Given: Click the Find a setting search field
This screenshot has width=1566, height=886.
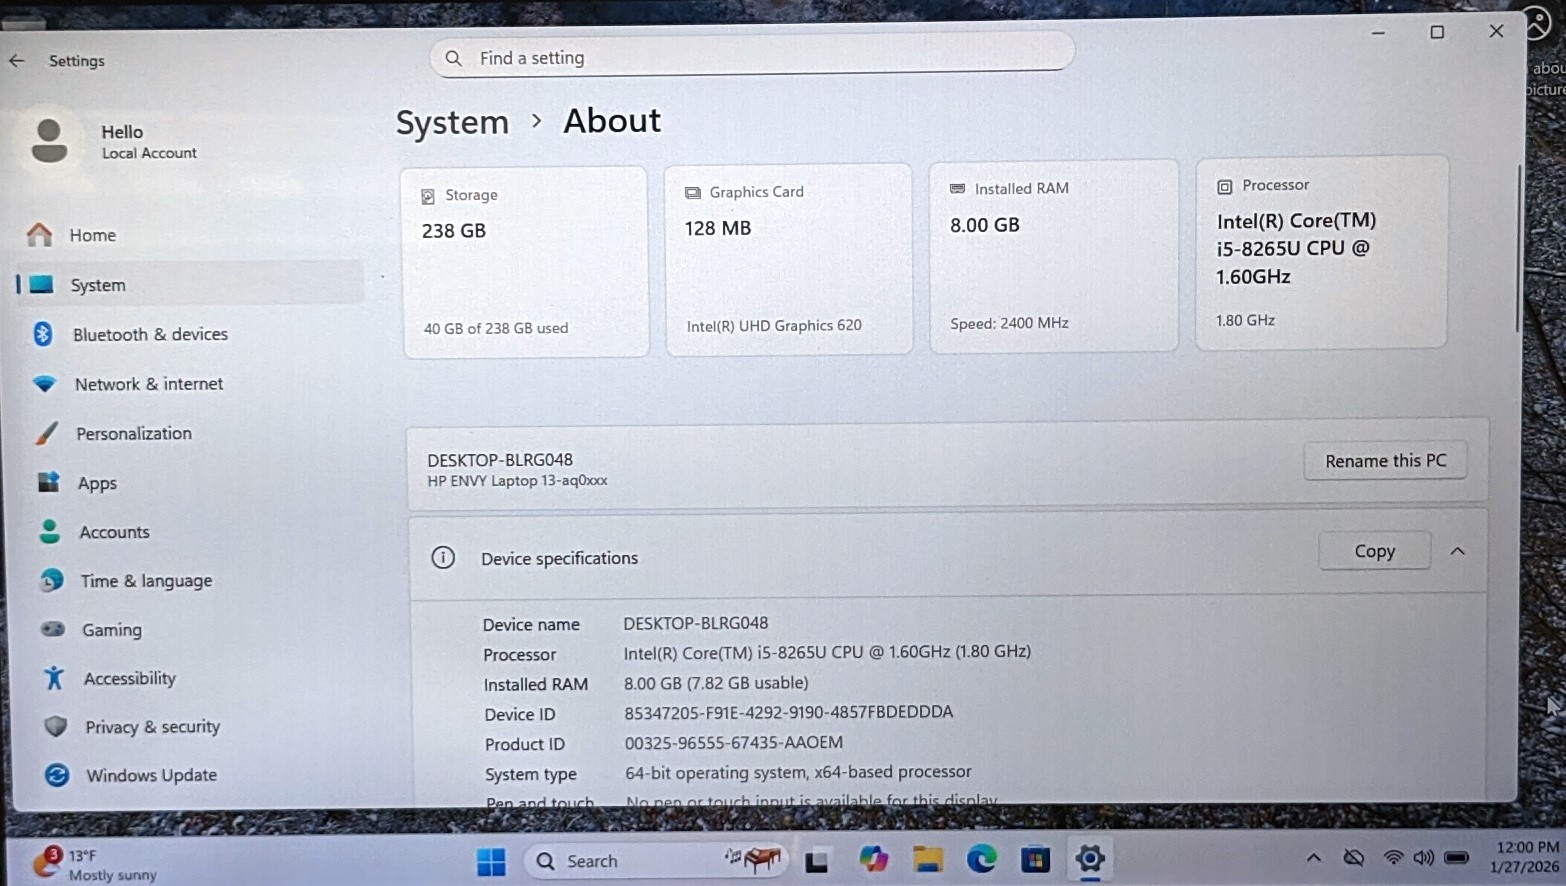Looking at the screenshot, I should tap(752, 57).
